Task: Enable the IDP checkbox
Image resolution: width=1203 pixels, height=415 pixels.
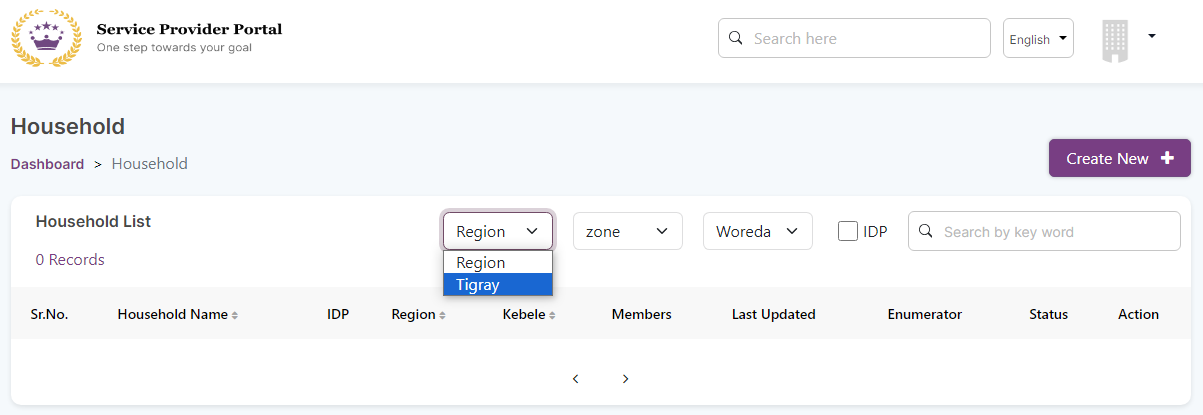Action: pos(848,231)
